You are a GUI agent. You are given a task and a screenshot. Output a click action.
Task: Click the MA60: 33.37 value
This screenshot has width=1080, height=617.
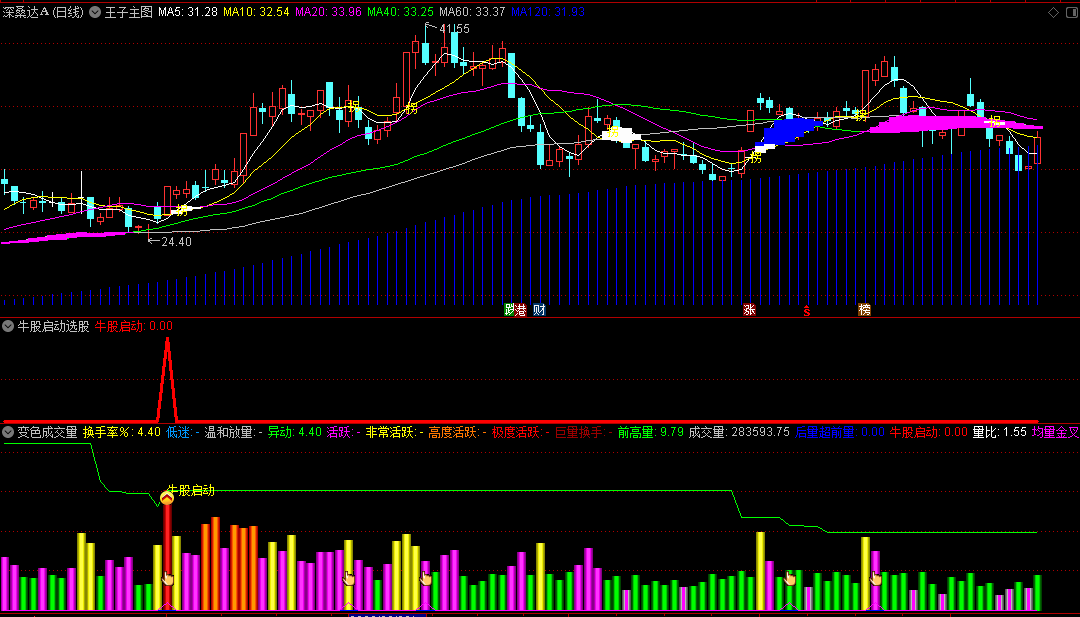(x=472, y=12)
